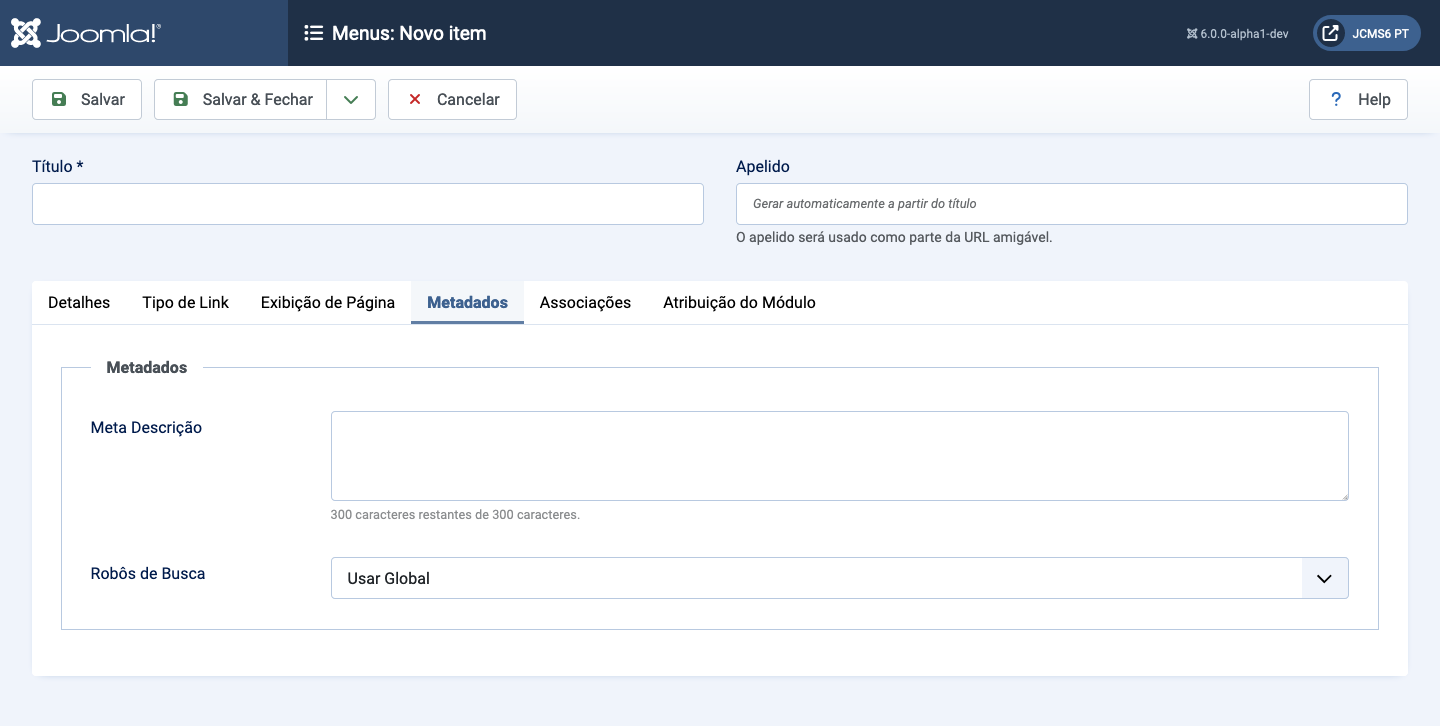Grab the Meta Descrição textarea resize handle
Viewport: 1440px width, 726px height.
coord(1343,495)
